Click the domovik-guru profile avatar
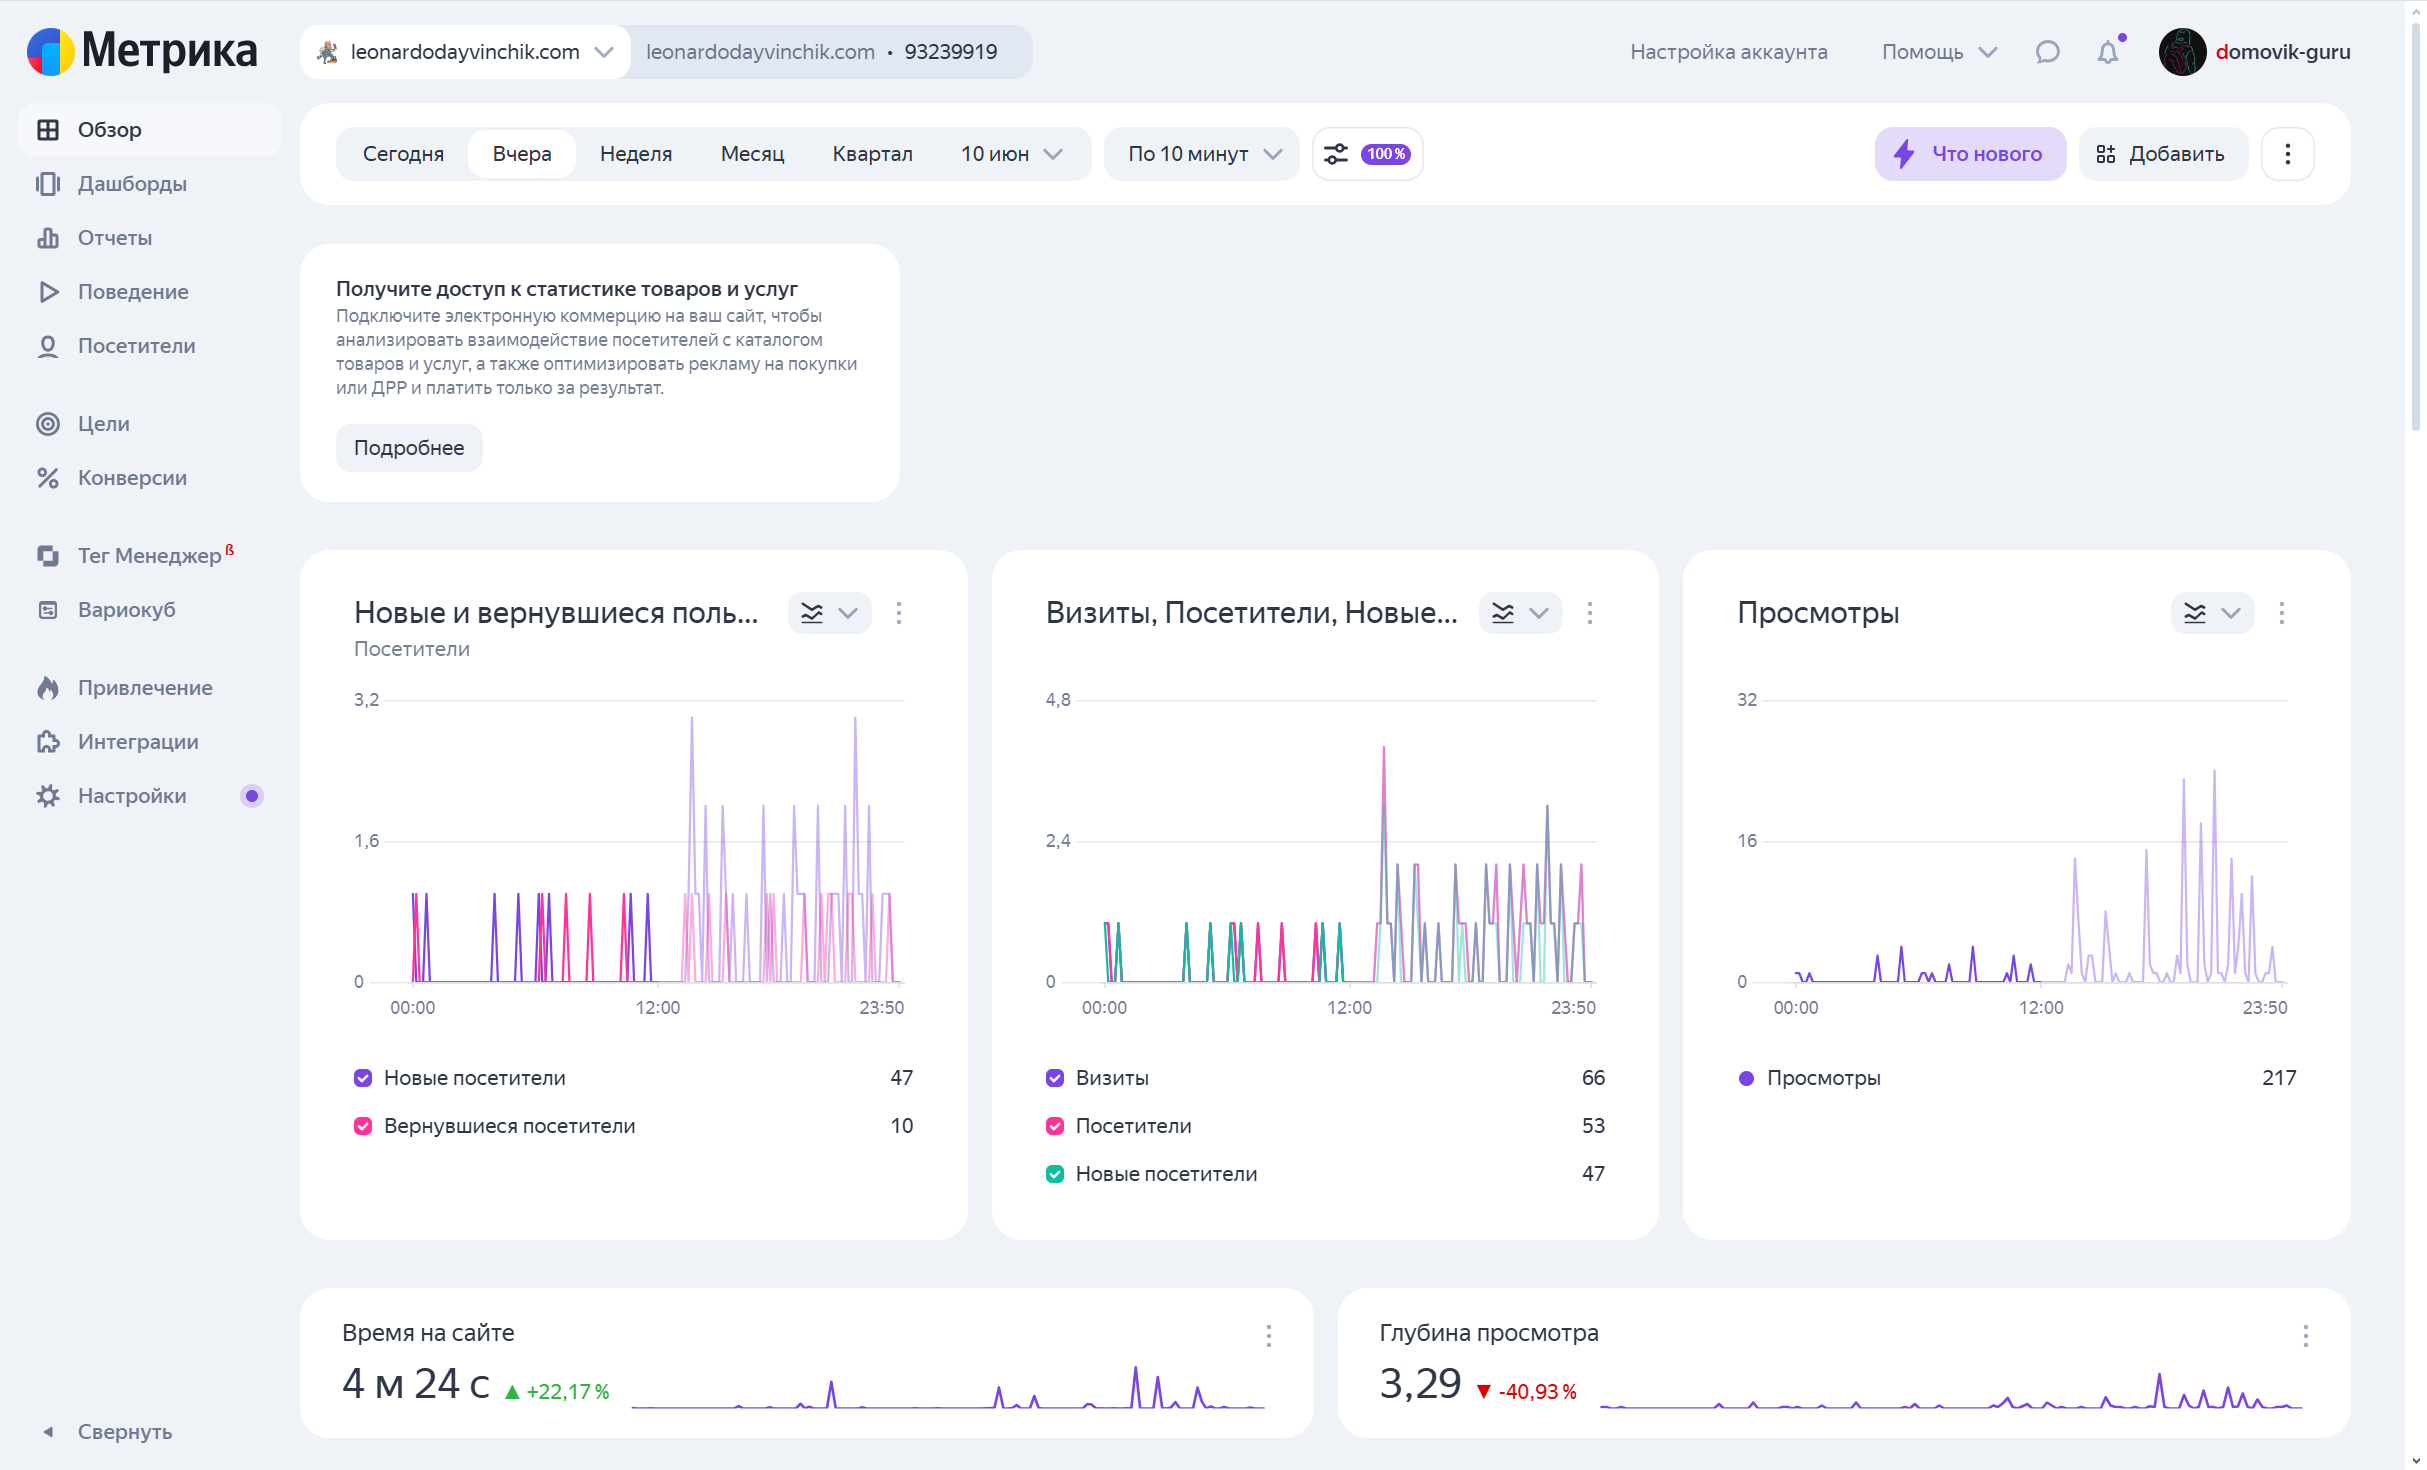 click(2182, 52)
